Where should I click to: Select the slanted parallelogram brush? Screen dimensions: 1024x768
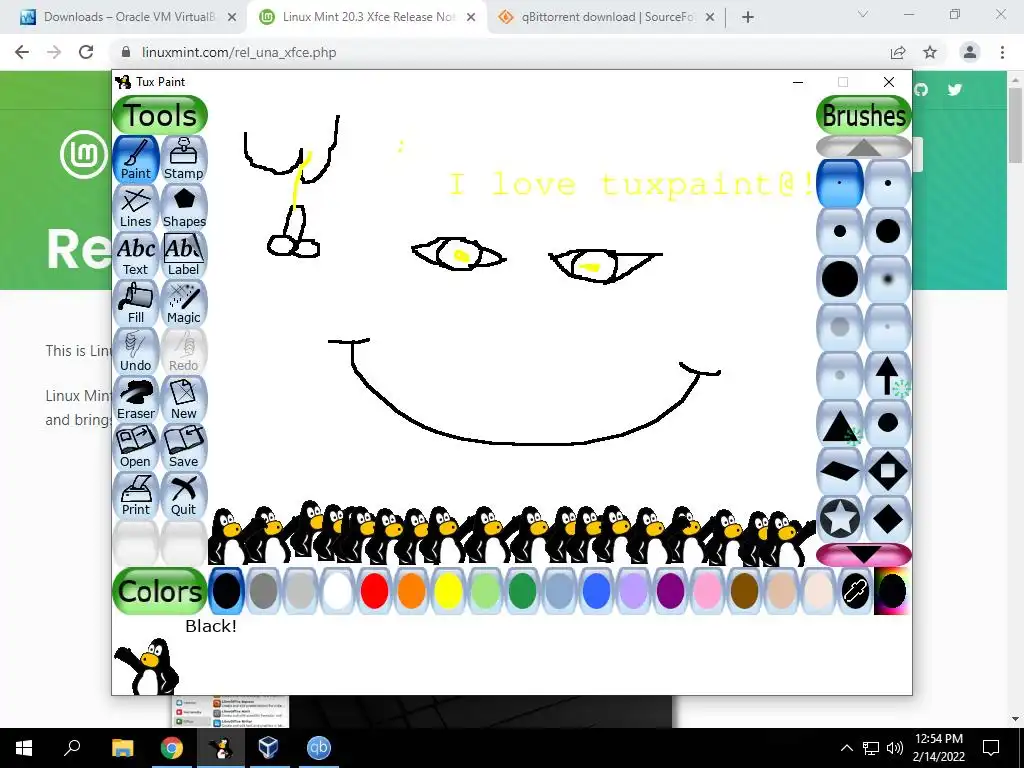coord(840,471)
